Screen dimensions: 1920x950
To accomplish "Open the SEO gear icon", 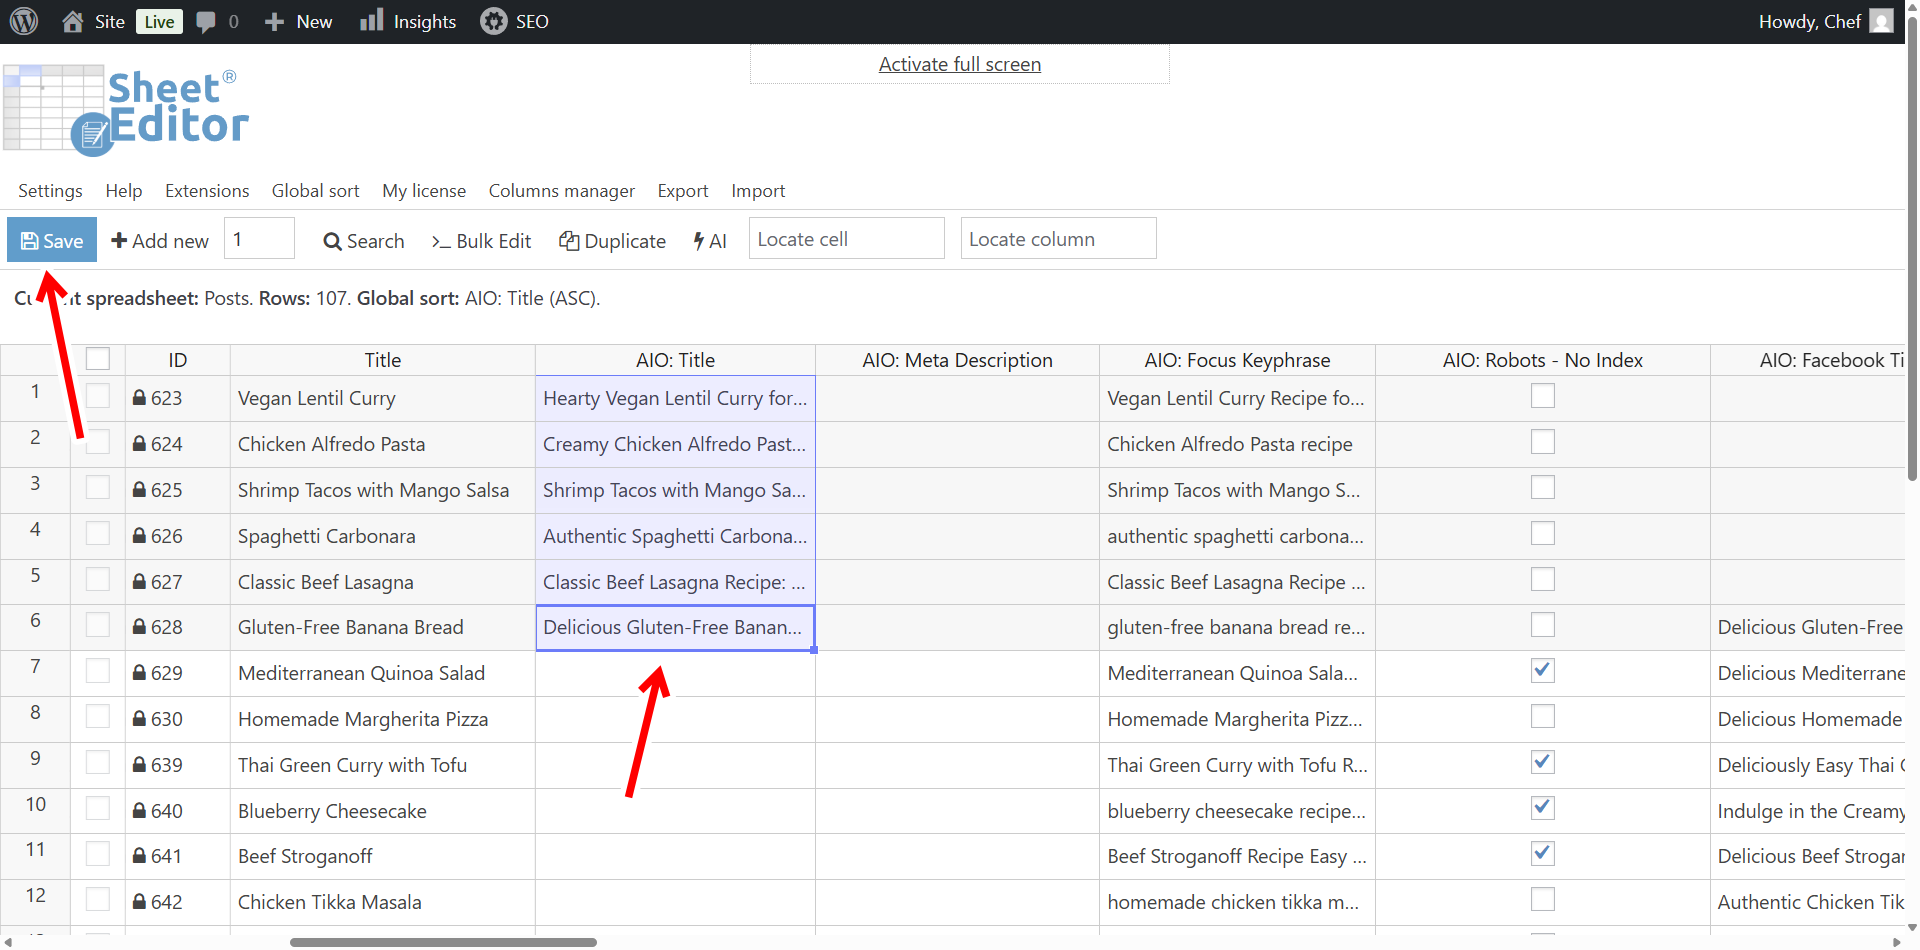I will [x=493, y=21].
